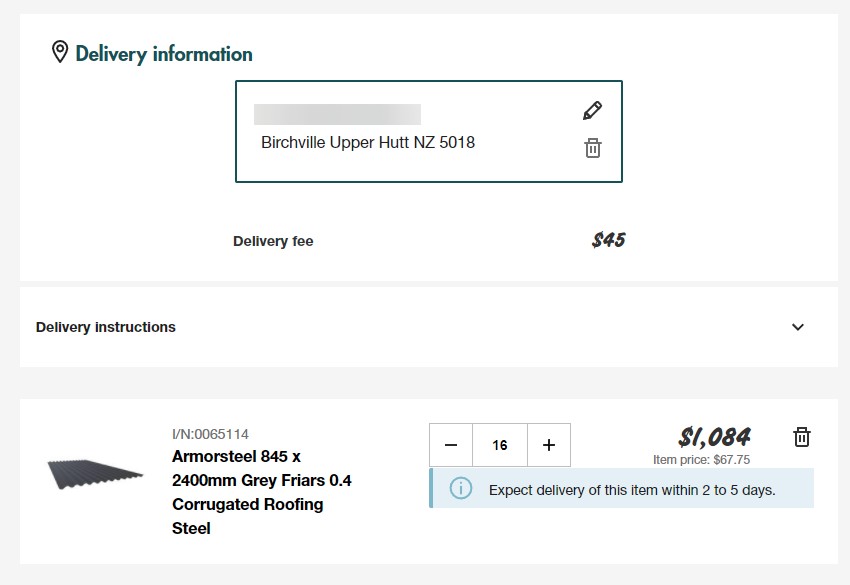This screenshot has height=585, width=850.
Task: Open the Armorsteel roofing product thumbnail
Action: (94, 473)
